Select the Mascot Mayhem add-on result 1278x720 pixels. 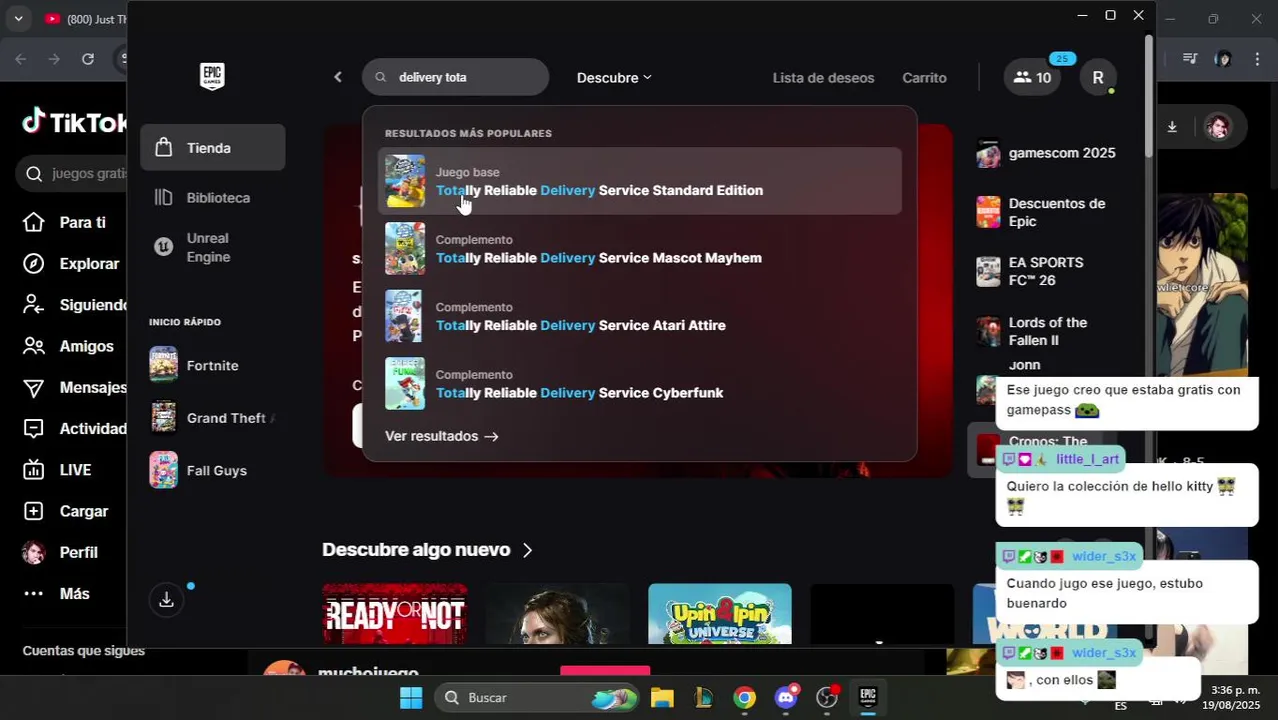click(640, 248)
